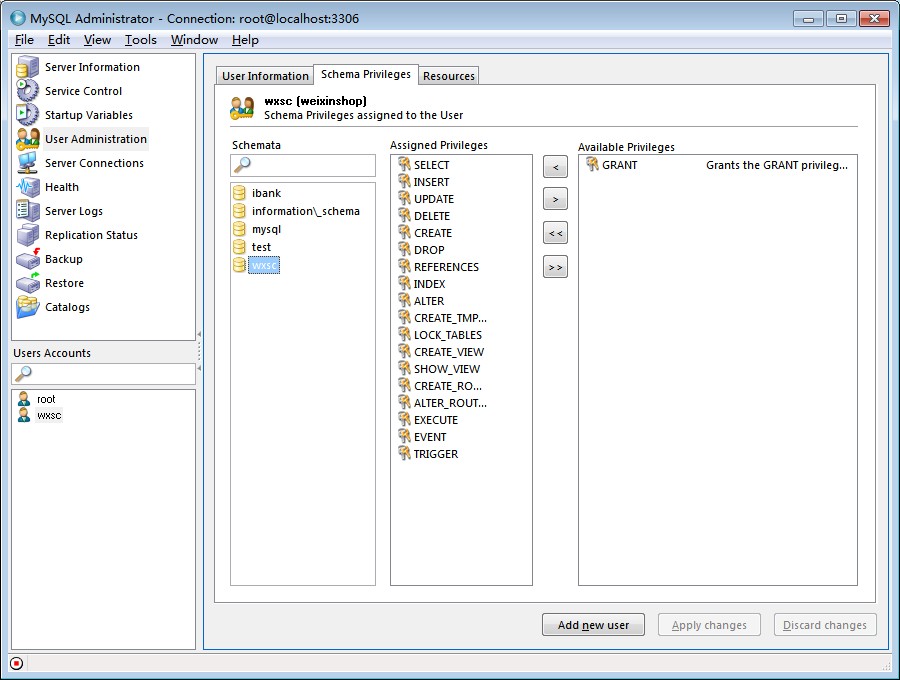900x680 pixels.
Task: Open the View menu
Action: pos(97,40)
